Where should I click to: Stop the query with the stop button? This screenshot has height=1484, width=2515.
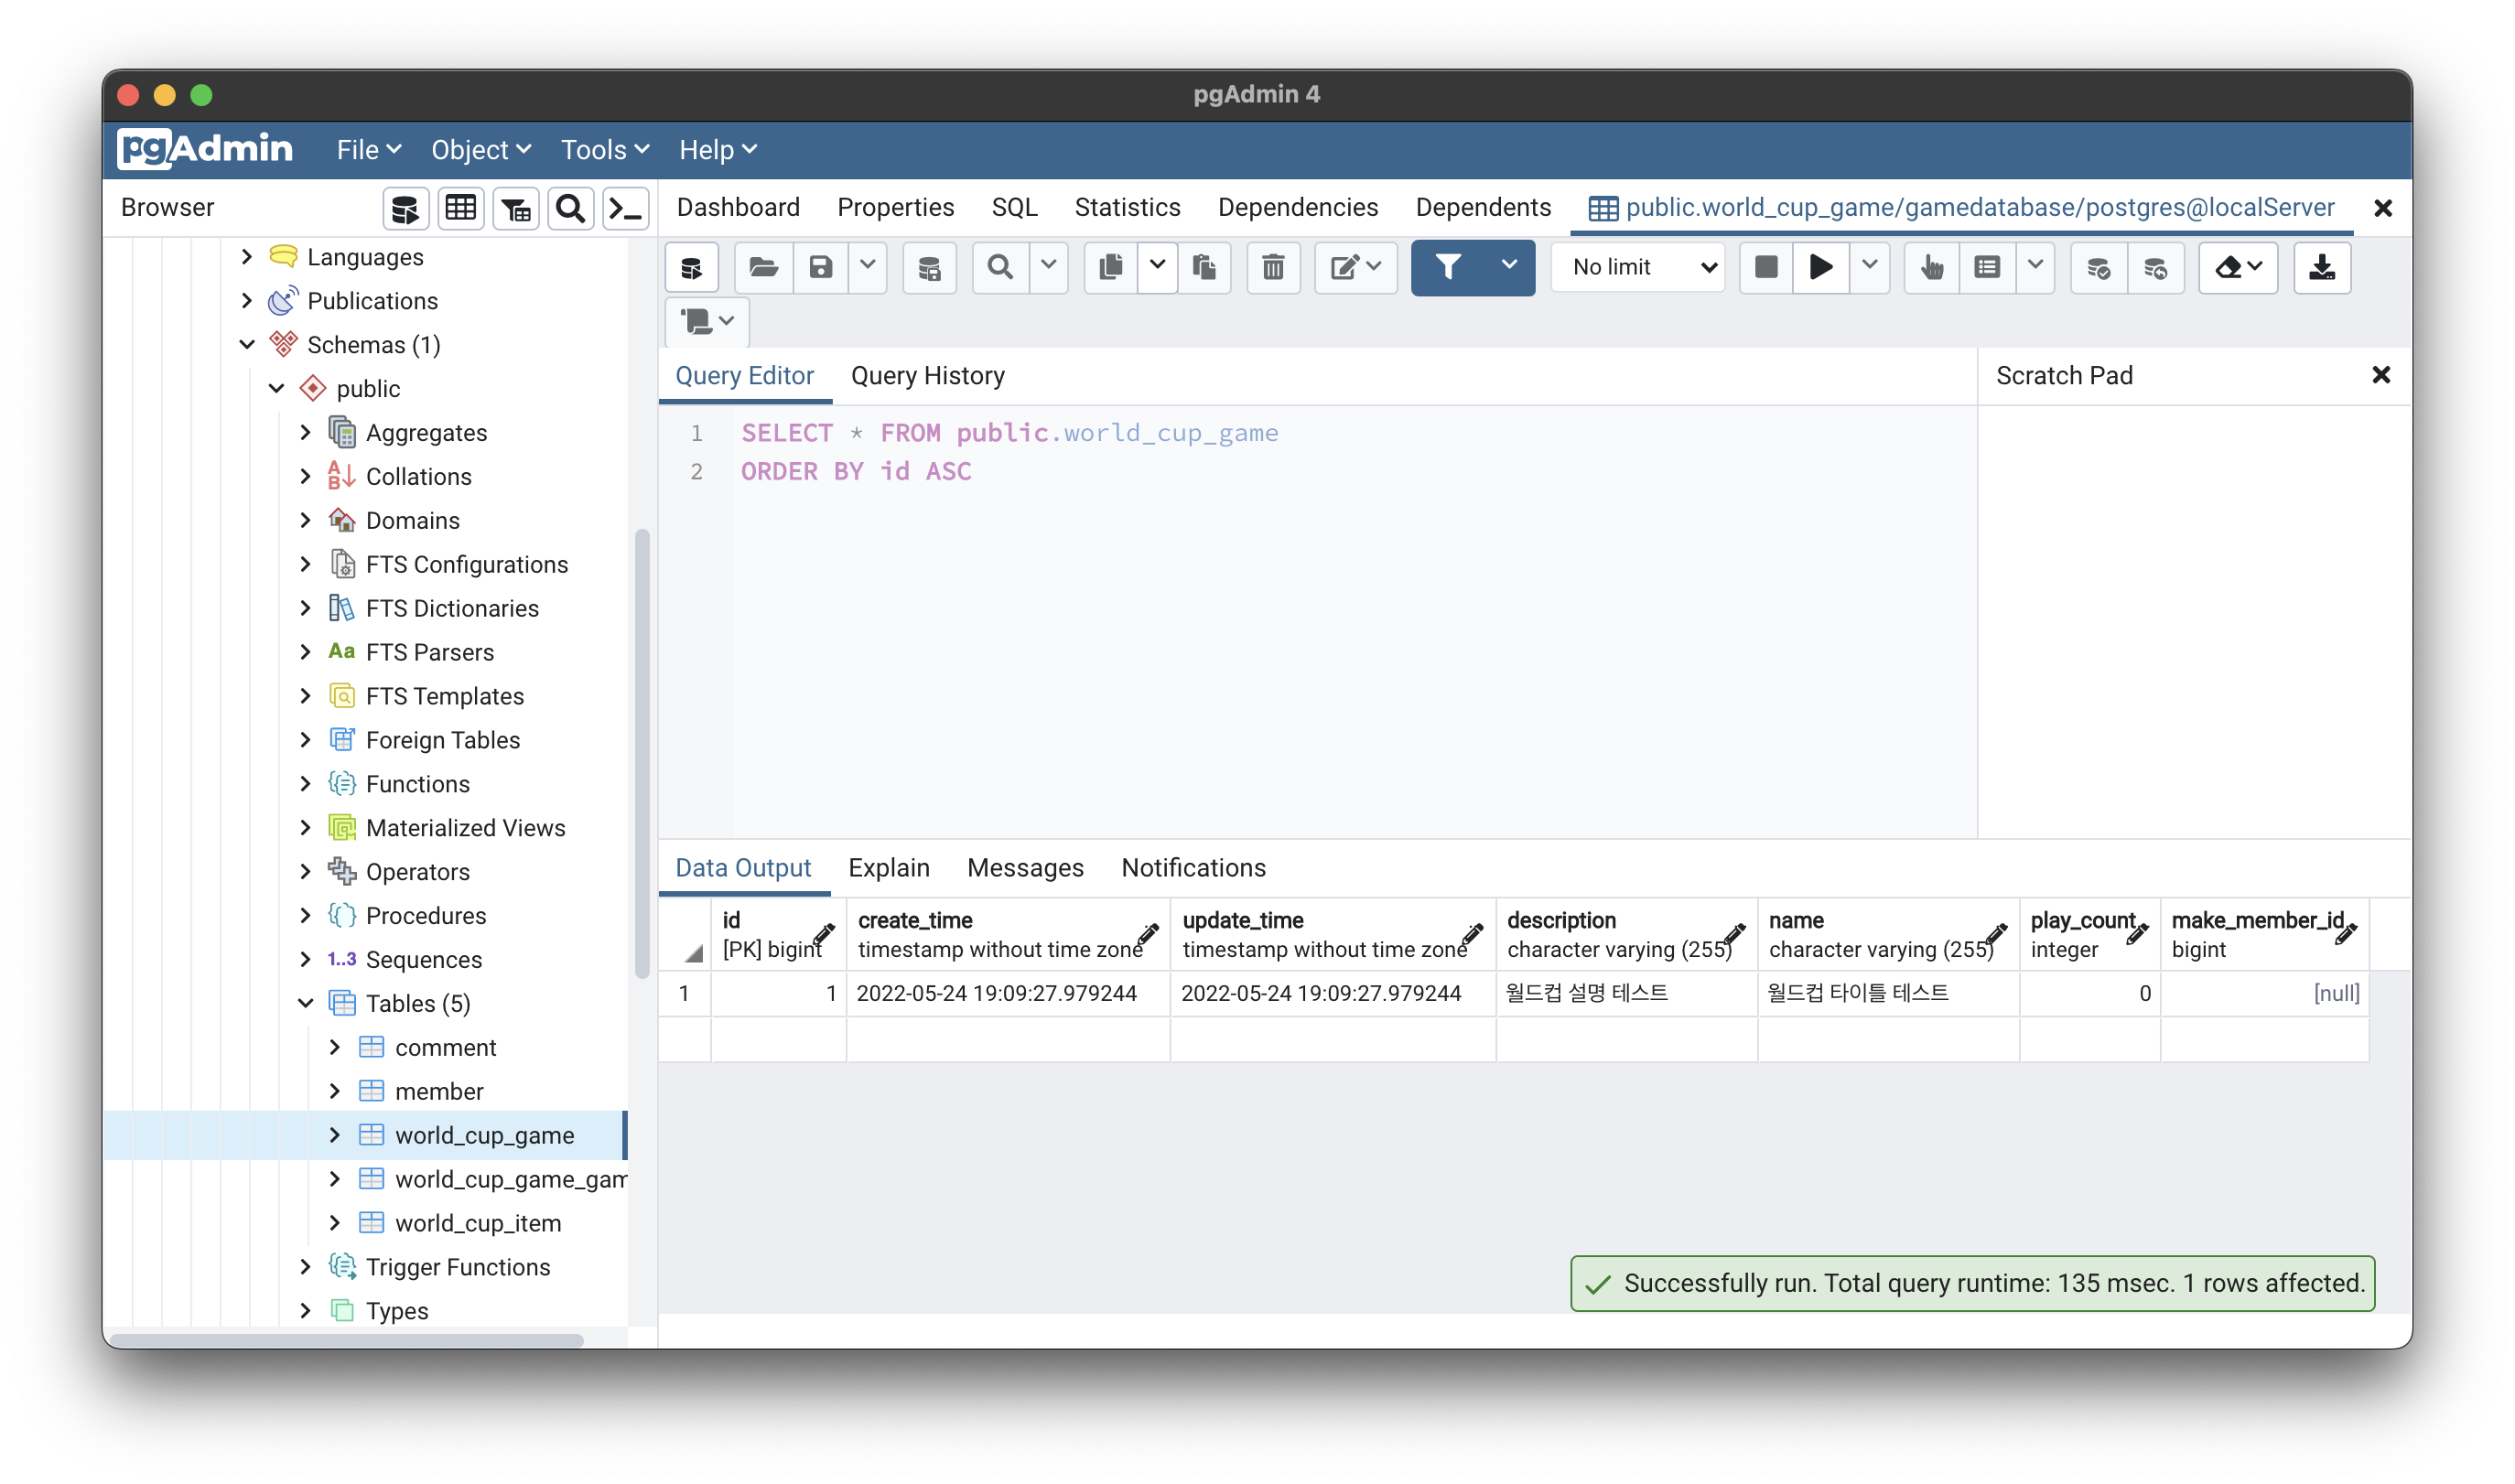point(1766,268)
